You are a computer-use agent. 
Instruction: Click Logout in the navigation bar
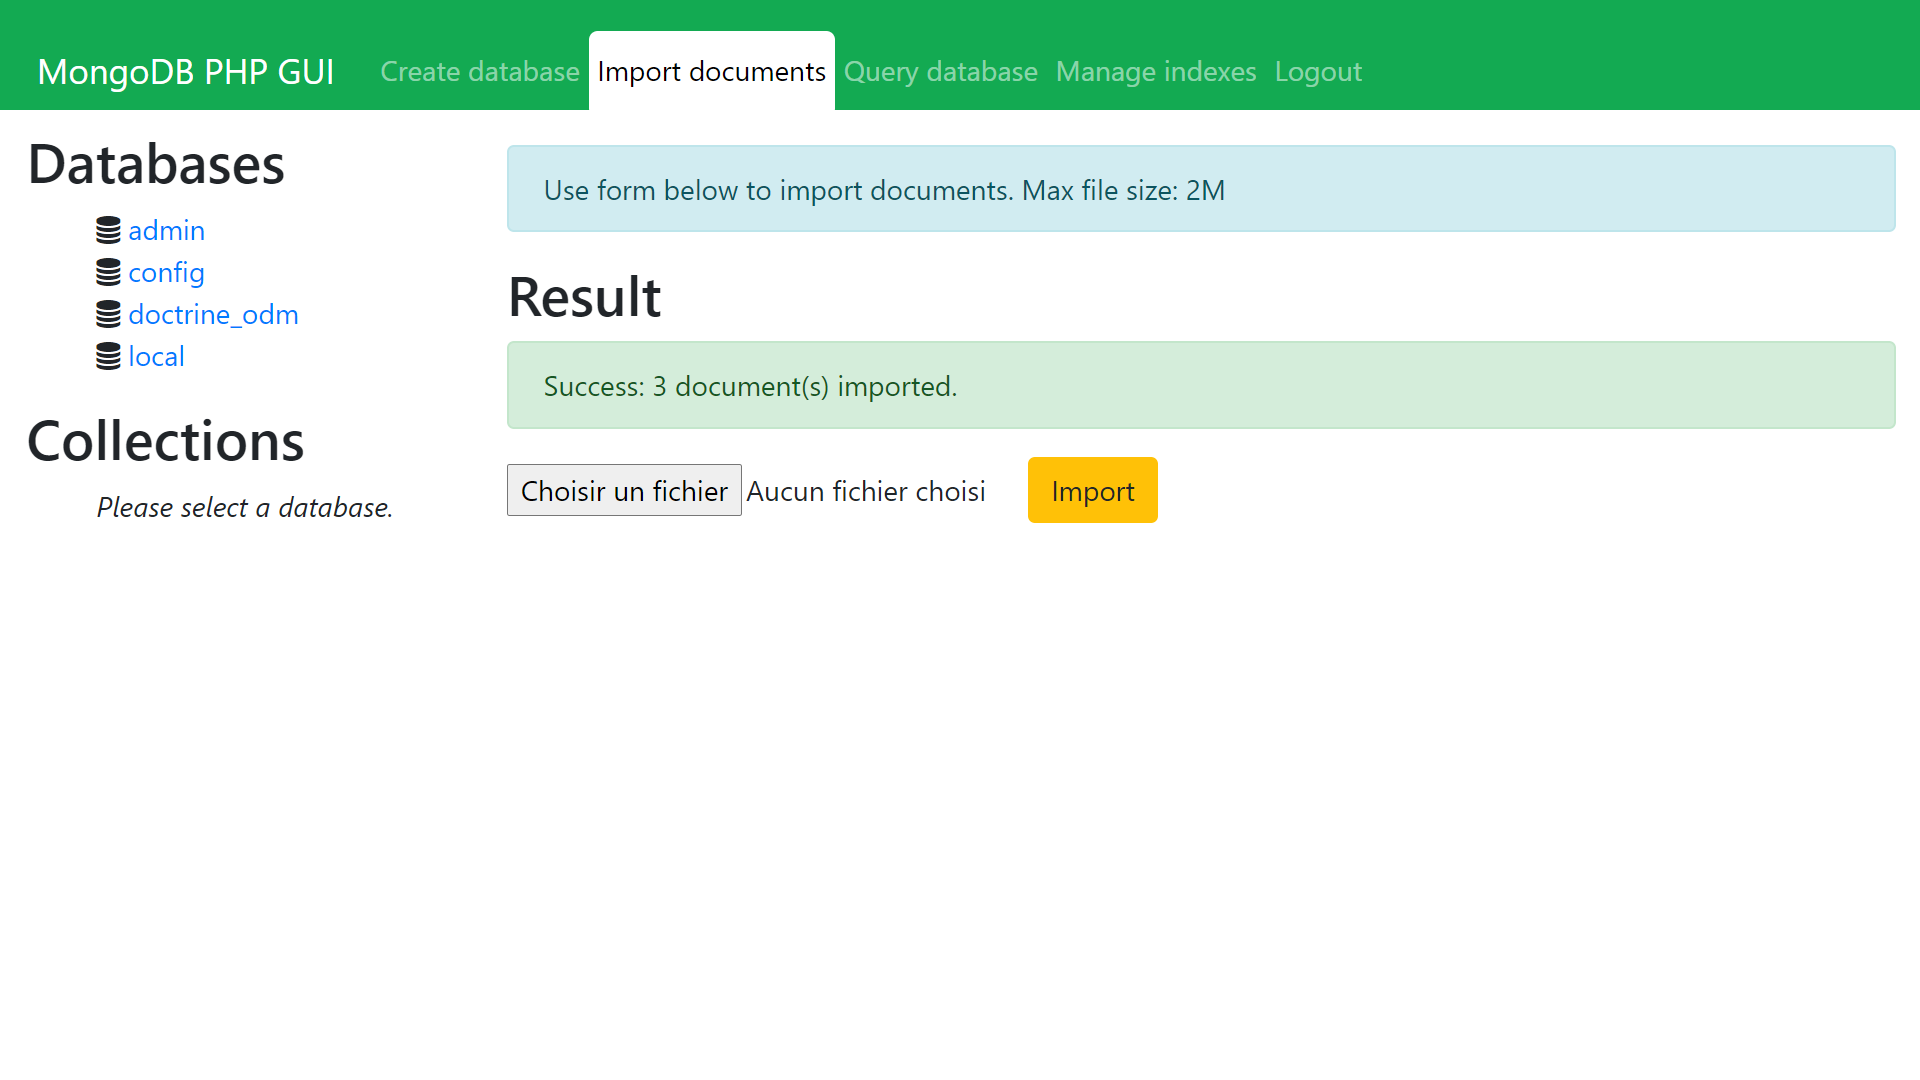tap(1318, 72)
